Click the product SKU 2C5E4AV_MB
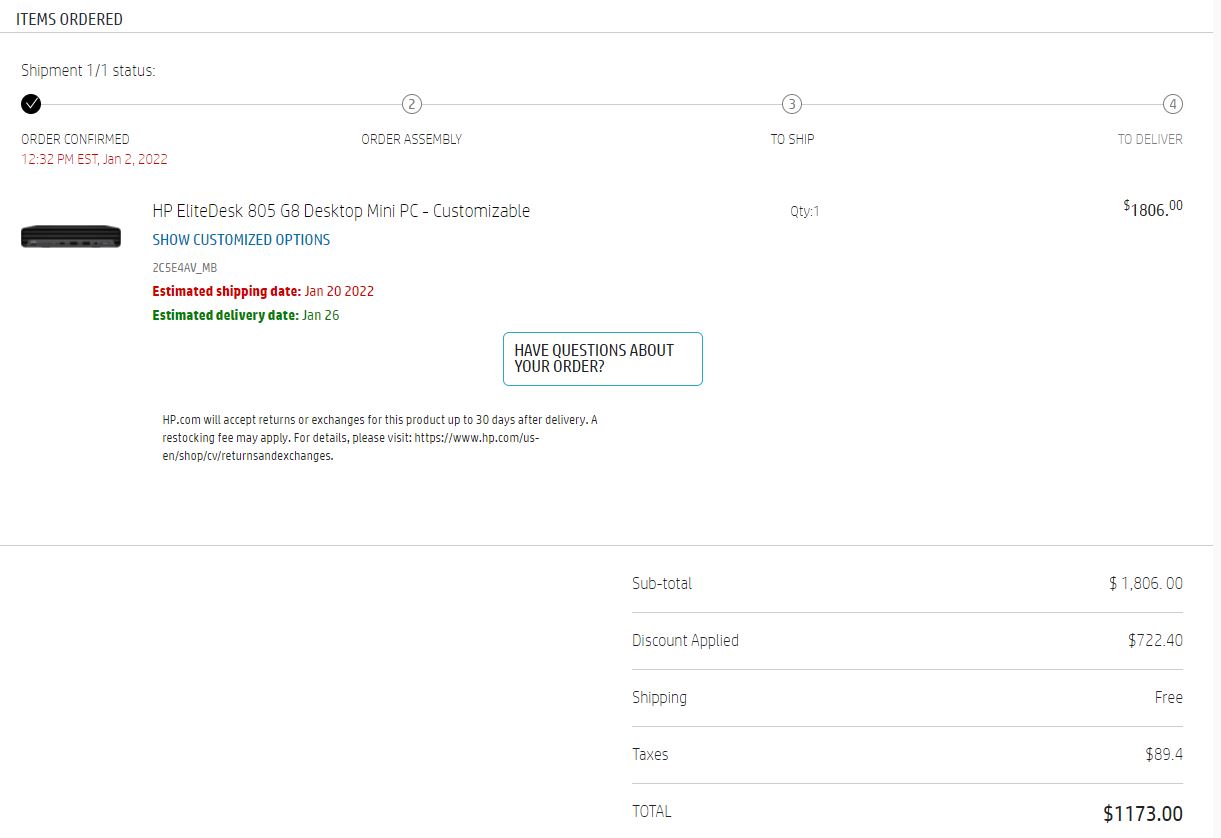This screenshot has width=1221, height=838. (x=185, y=268)
